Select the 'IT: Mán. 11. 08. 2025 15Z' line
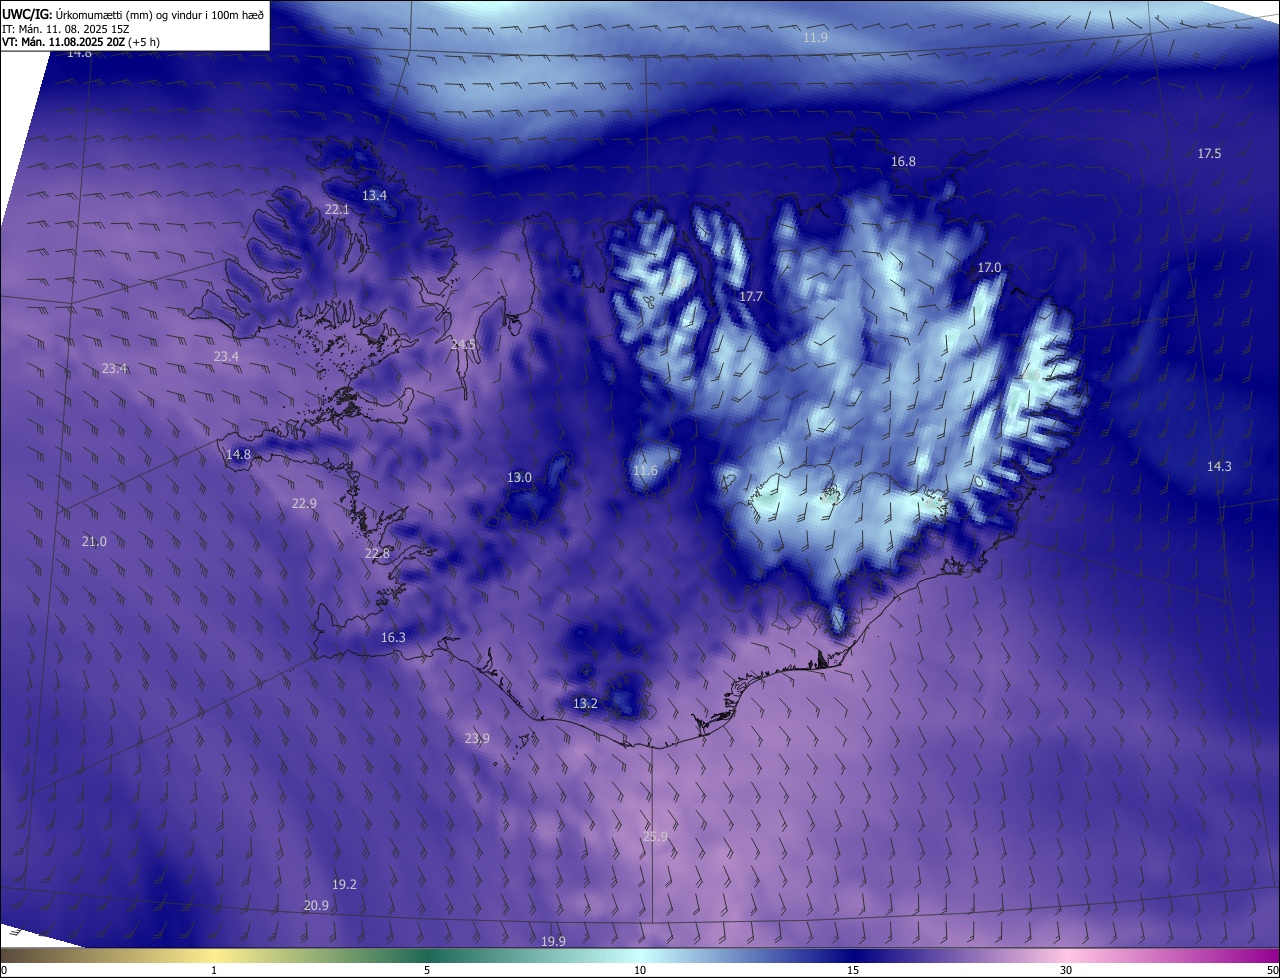1280x978 pixels. tap(66, 28)
